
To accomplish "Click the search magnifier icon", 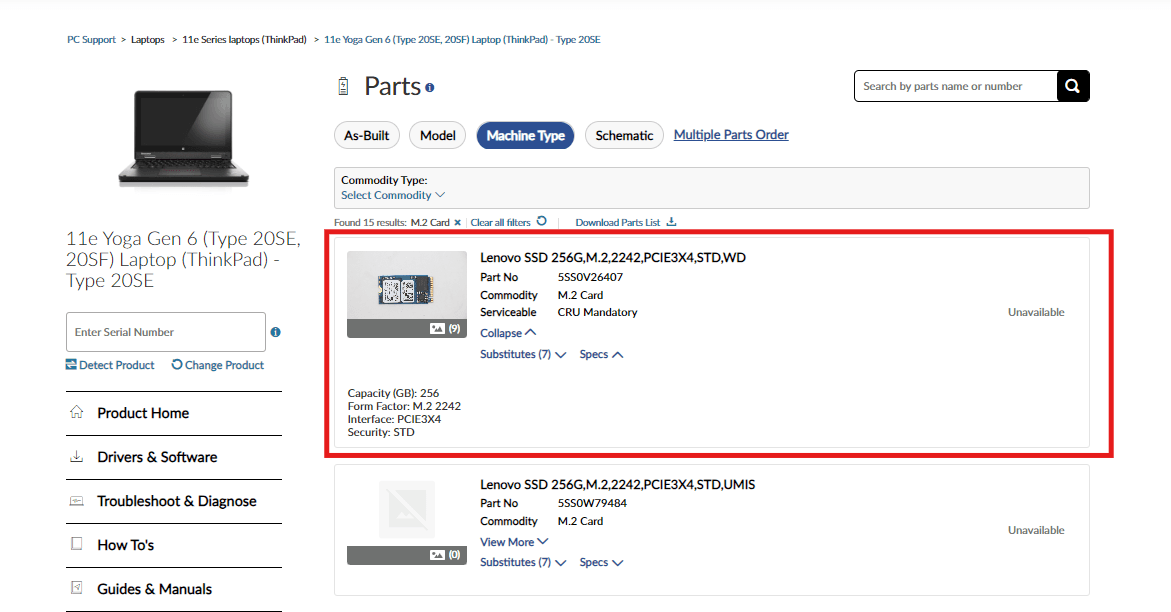I will [1073, 86].
